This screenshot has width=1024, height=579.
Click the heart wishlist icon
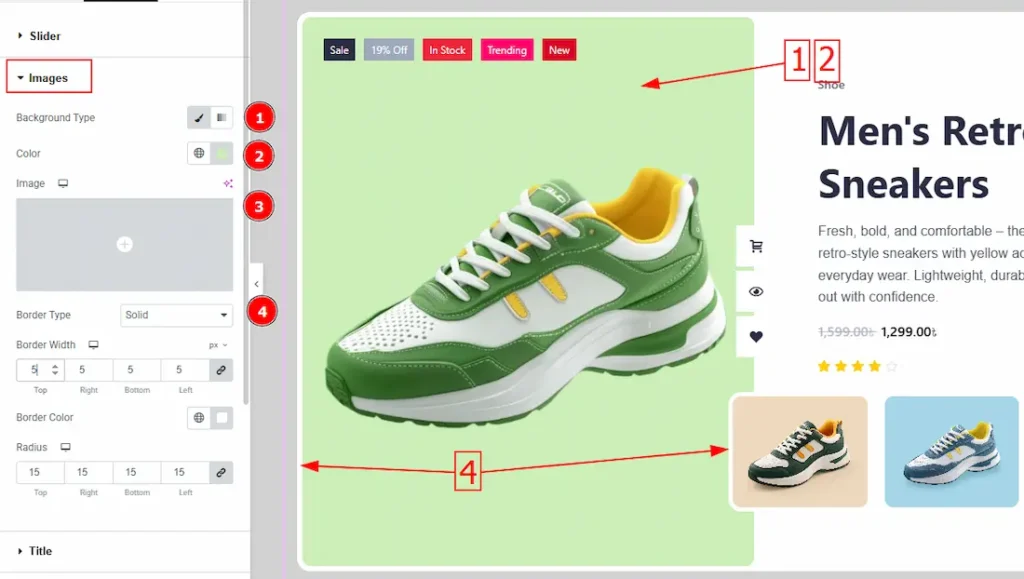tap(756, 337)
